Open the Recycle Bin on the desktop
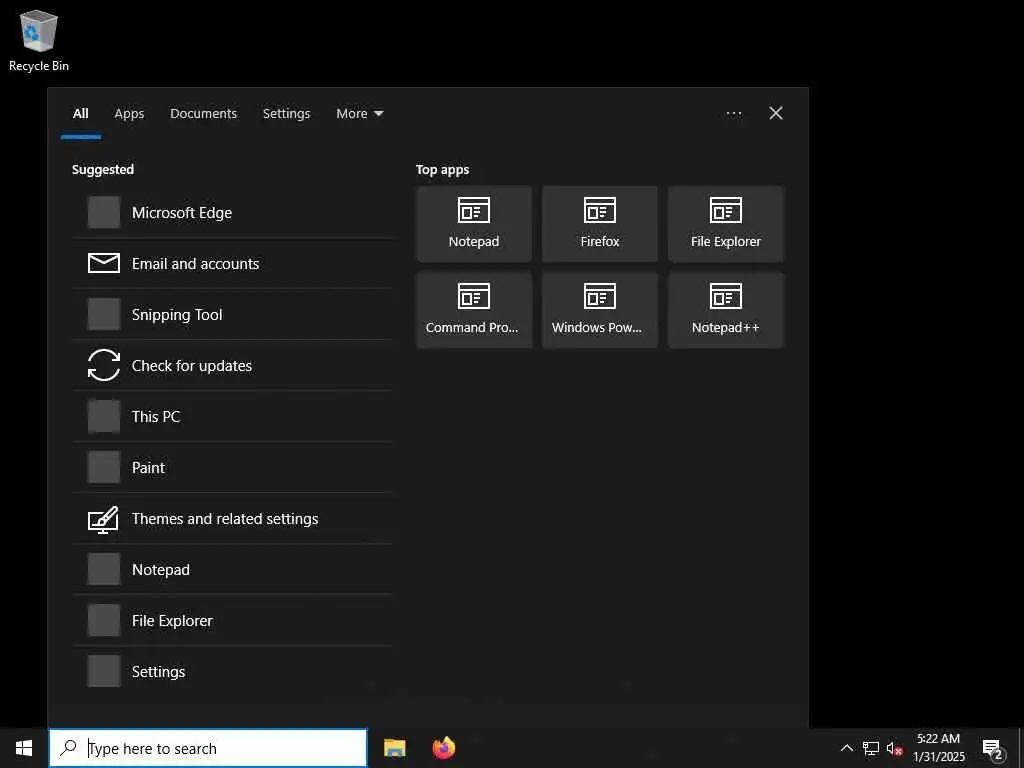This screenshot has width=1024, height=768. [39, 40]
